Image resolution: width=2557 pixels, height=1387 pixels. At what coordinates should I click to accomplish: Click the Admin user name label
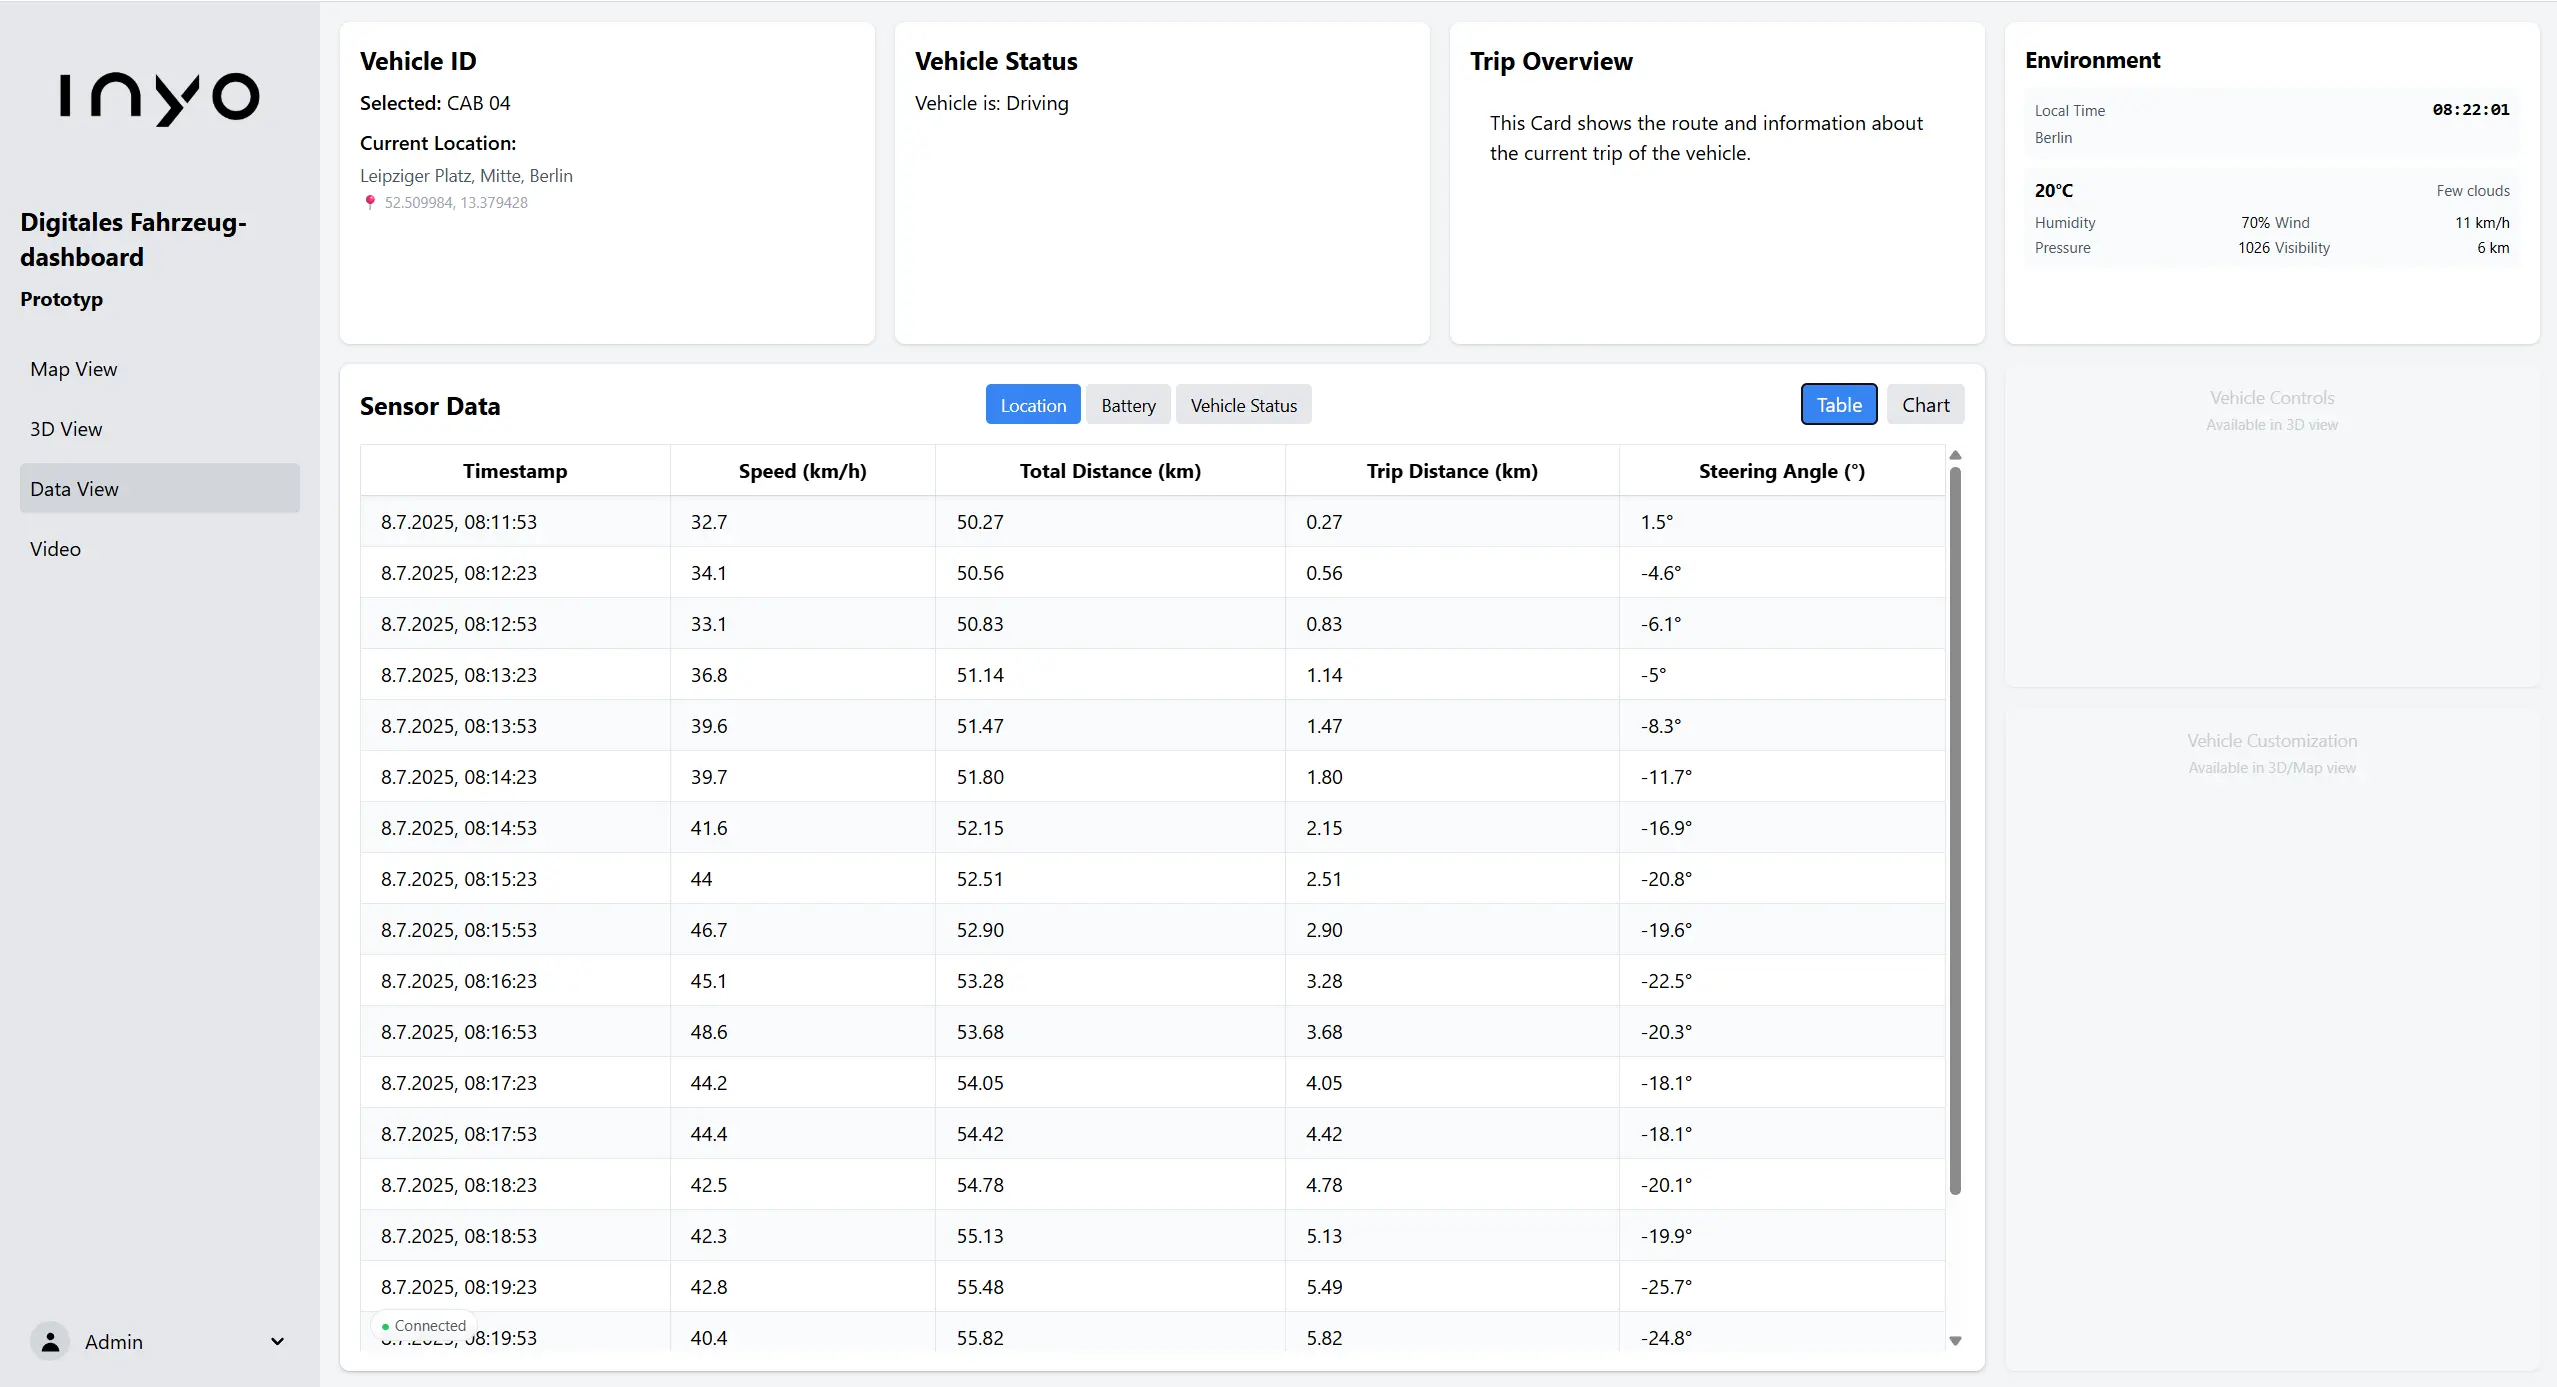click(x=114, y=1342)
